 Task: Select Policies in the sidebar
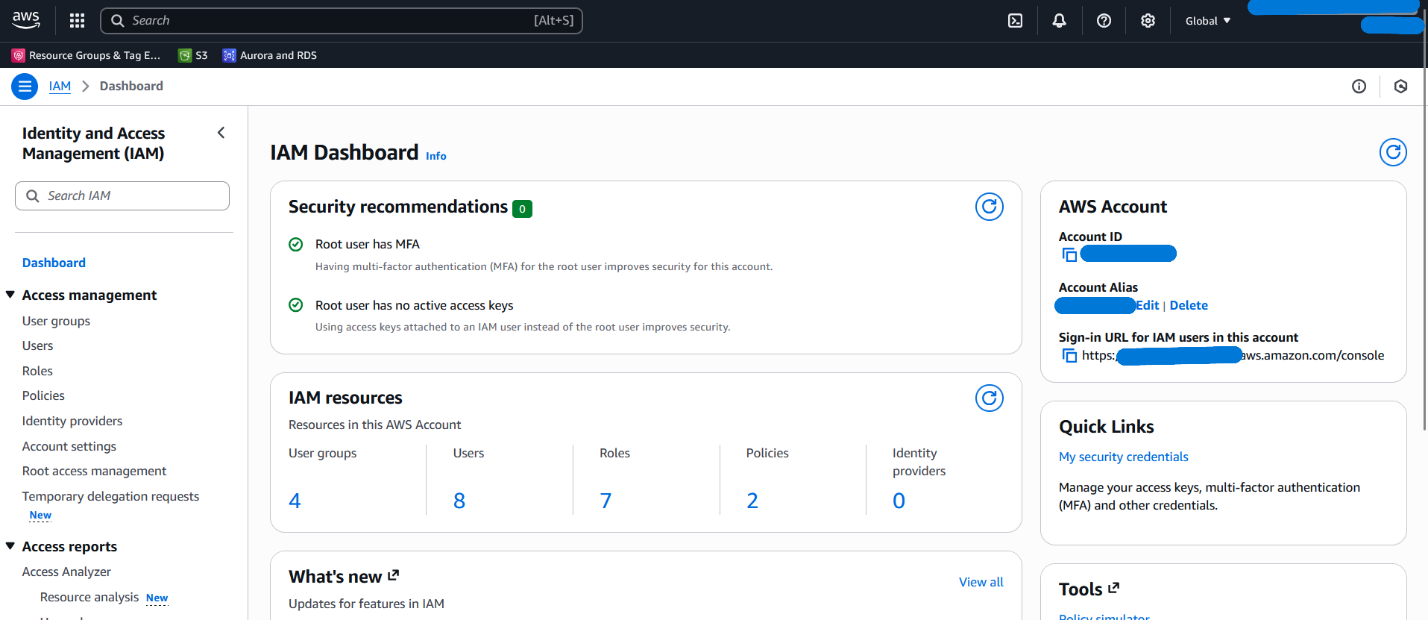tap(43, 396)
